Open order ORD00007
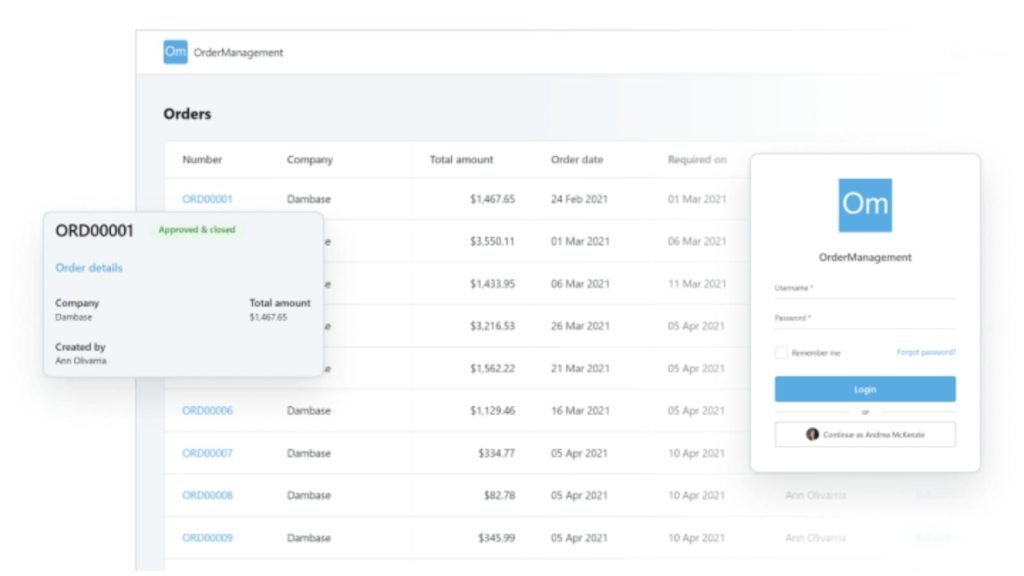Image resolution: width=1024 pixels, height=576 pixels. [206, 452]
